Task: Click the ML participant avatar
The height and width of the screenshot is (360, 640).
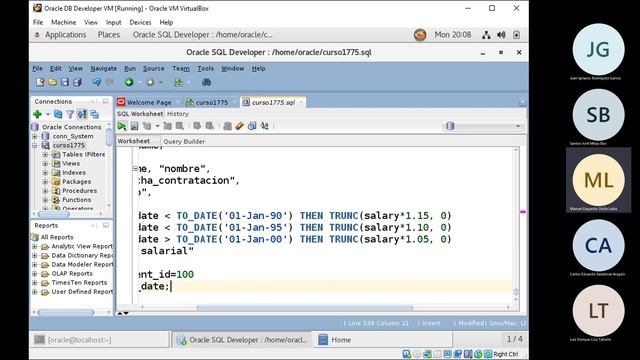Action: [x=598, y=180]
